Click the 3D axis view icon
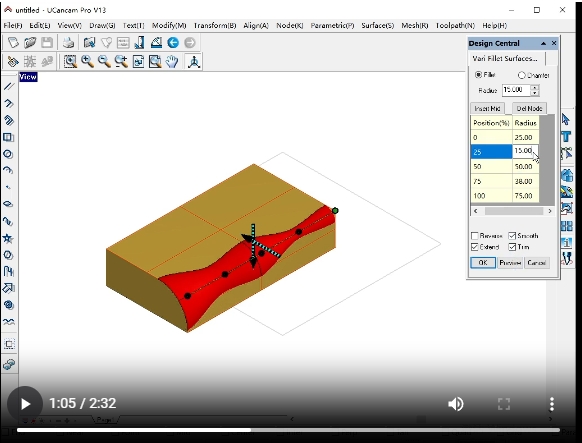 point(194,61)
